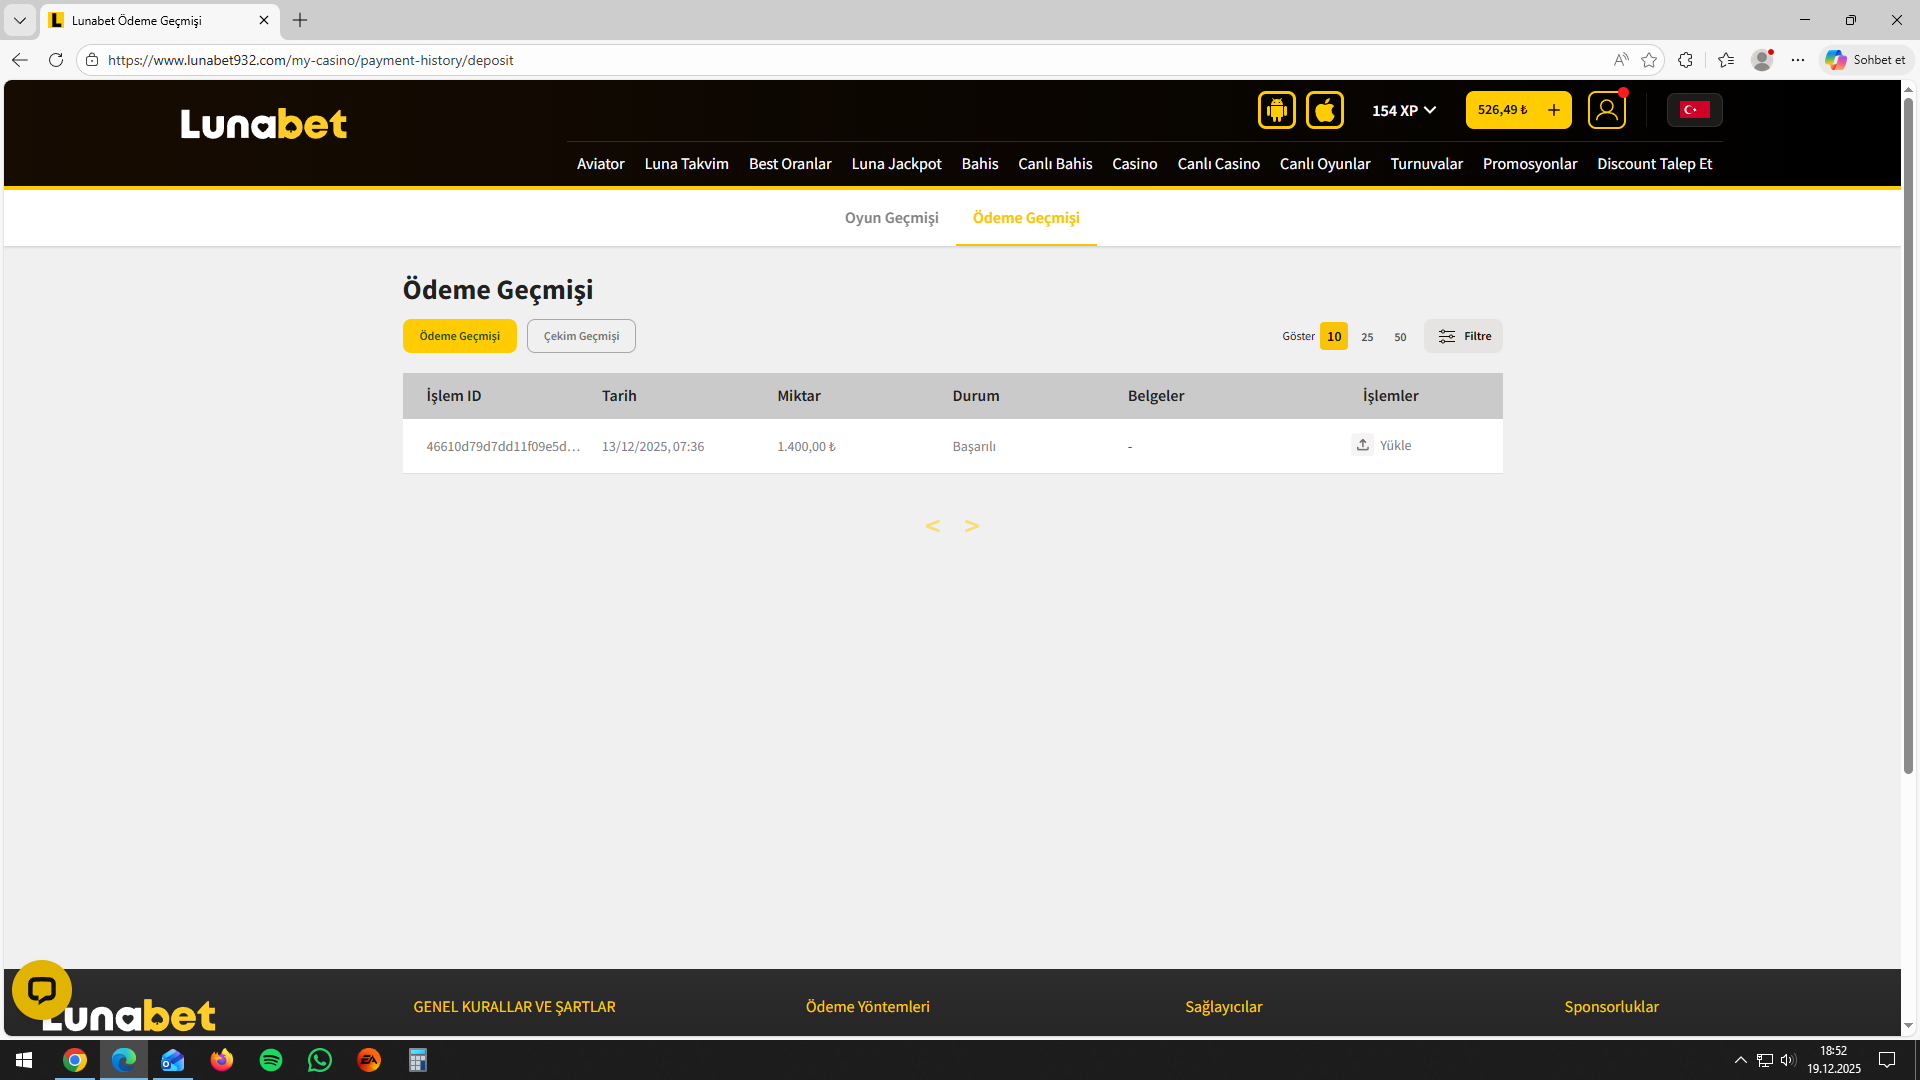Open the Filtre filter options

point(1464,336)
